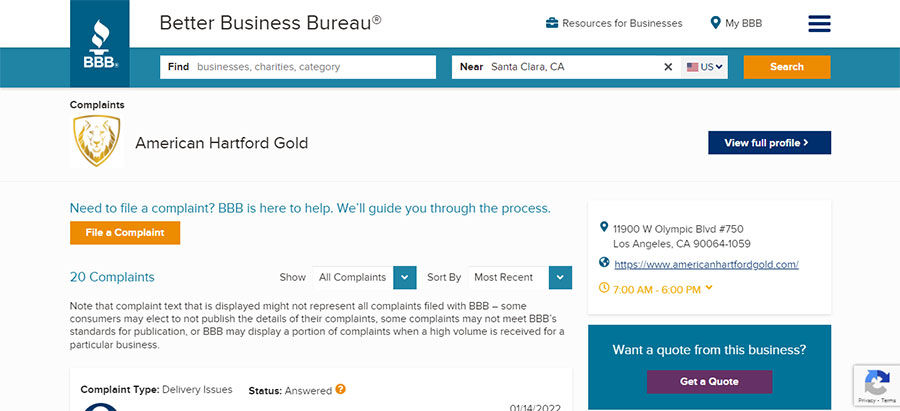
Task: Click the BBB torch logo
Action: (x=100, y=44)
